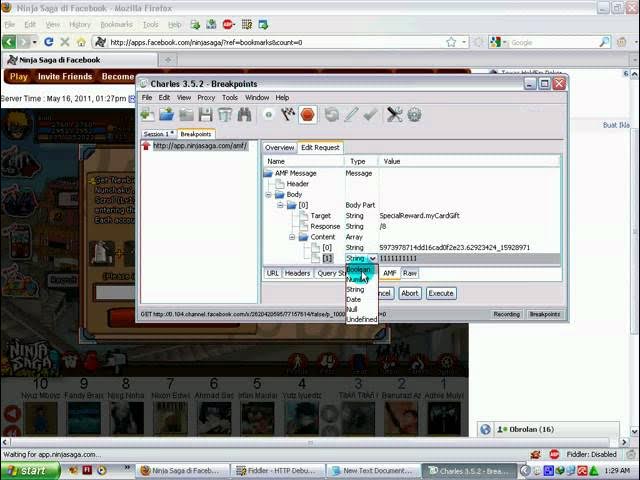Collapse the Body node in AMF tree
Viewport: 640px width, 480px height.
coord(268,194)
